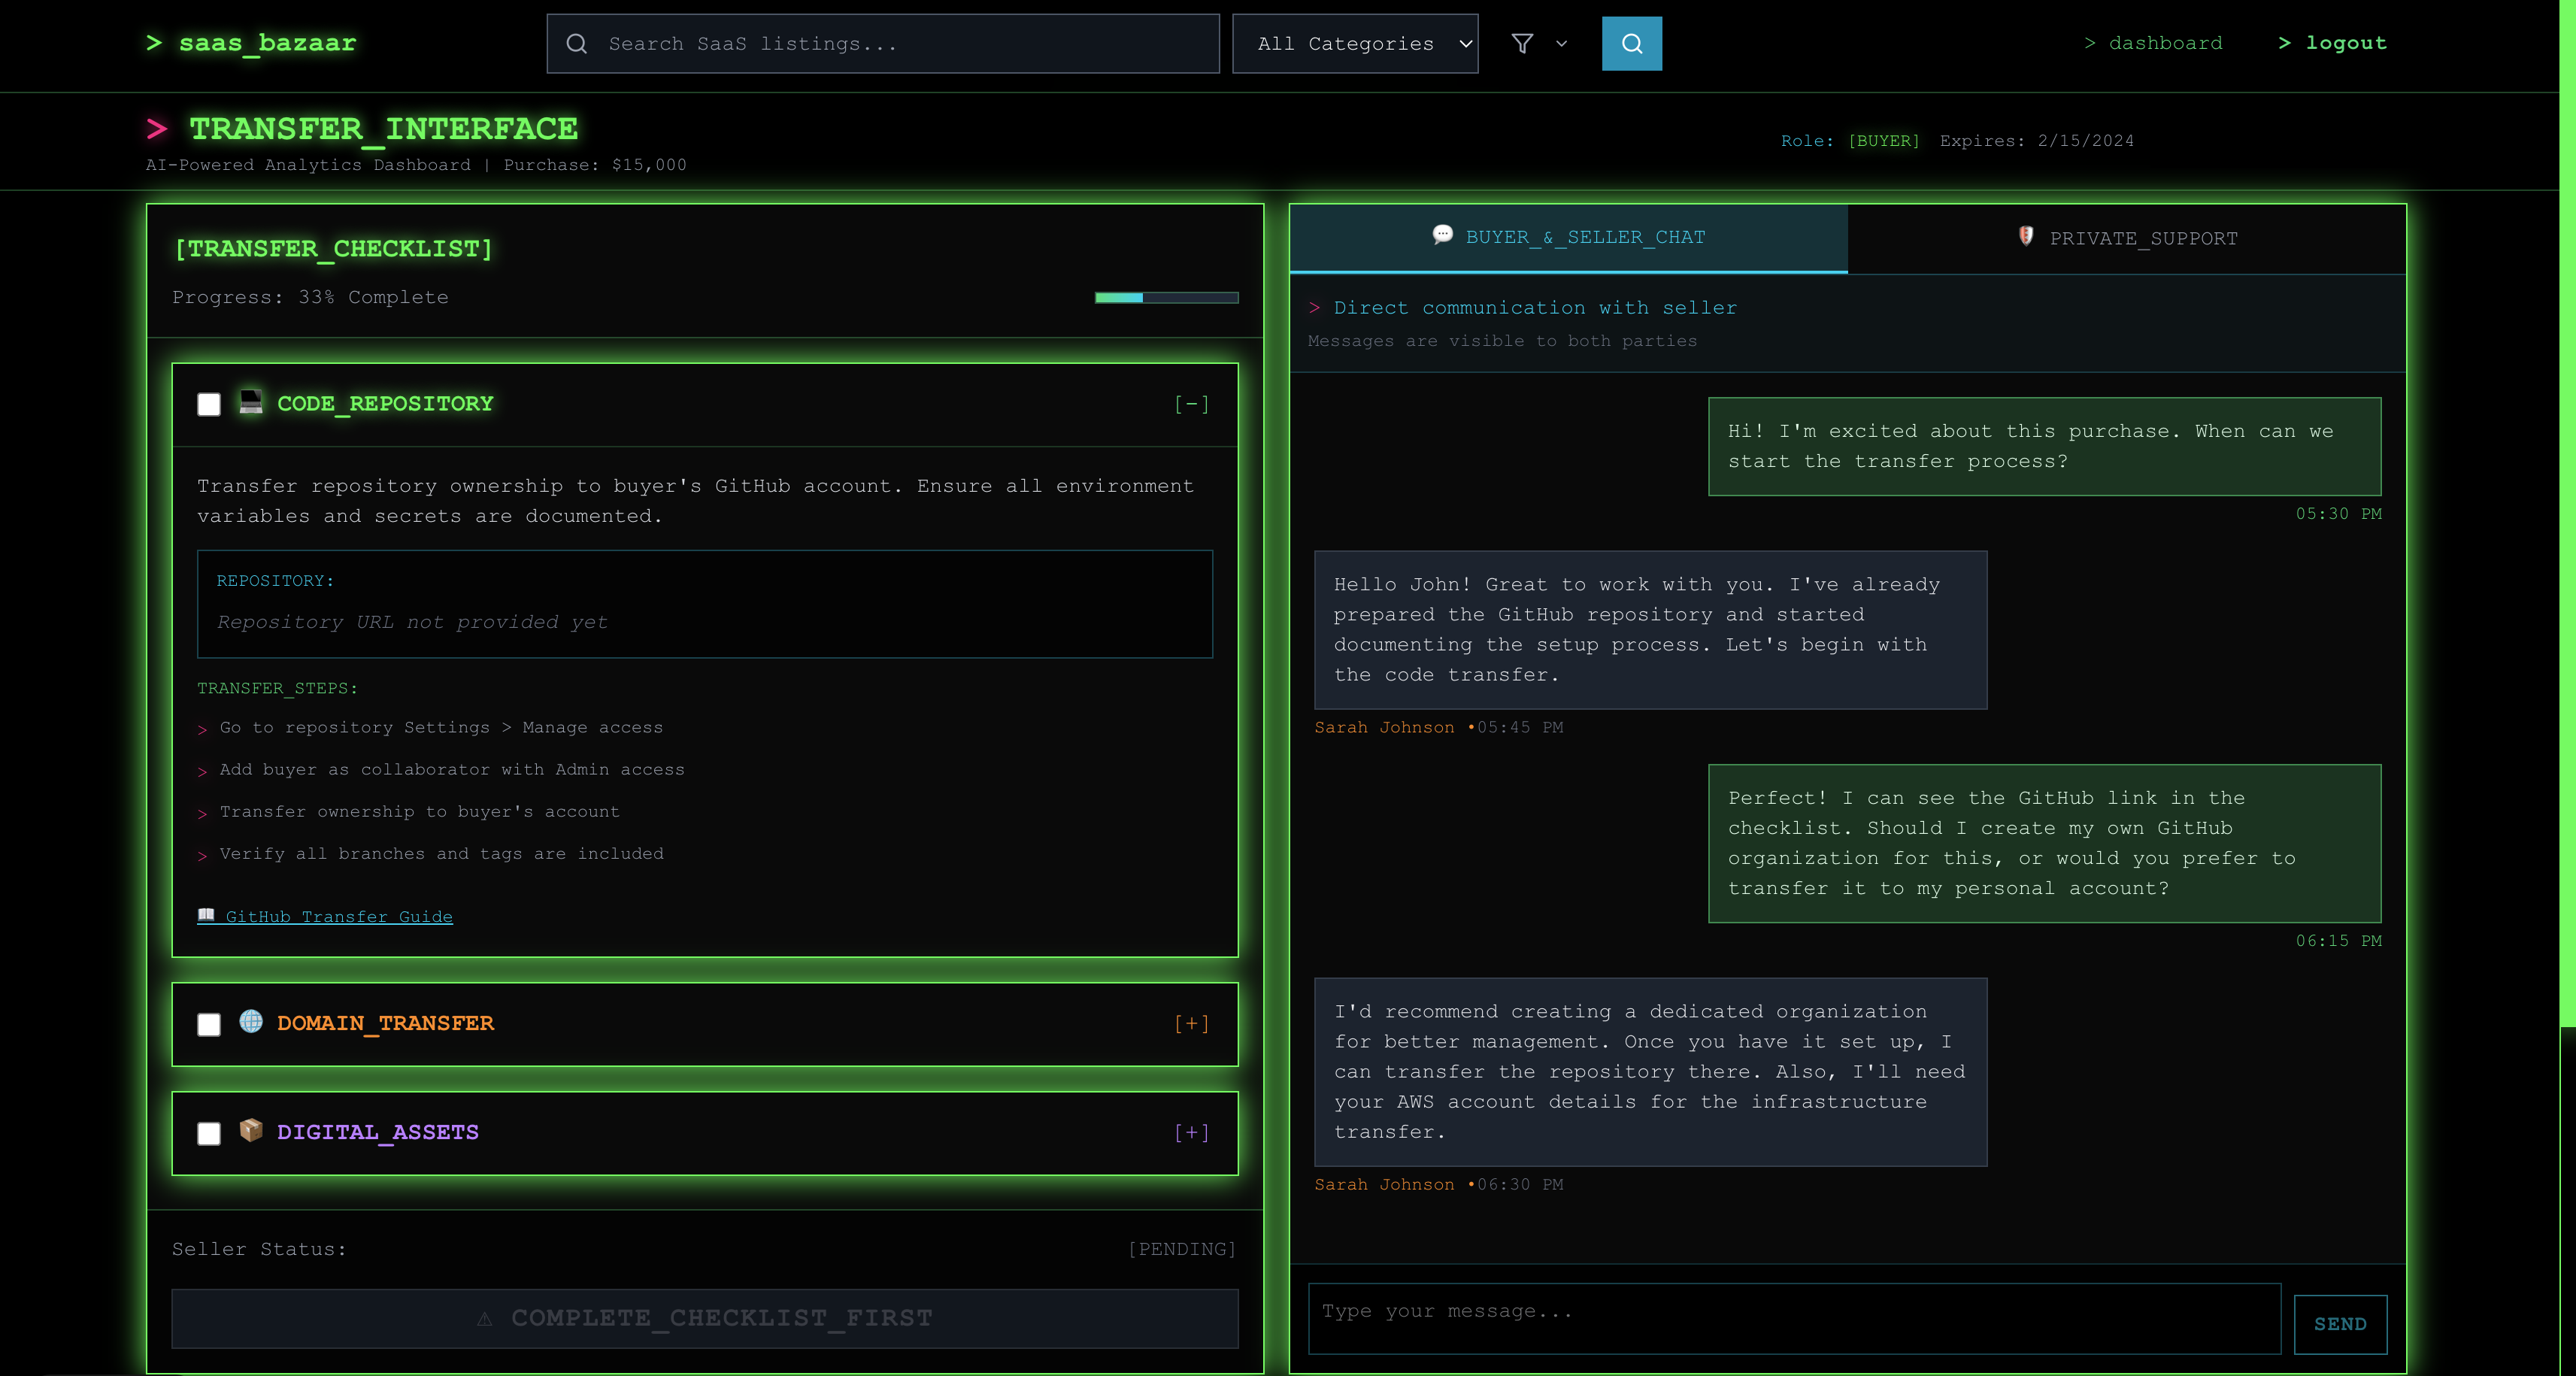Click the computer icon beside CODE_REPOSITORY

coord(250,404)
